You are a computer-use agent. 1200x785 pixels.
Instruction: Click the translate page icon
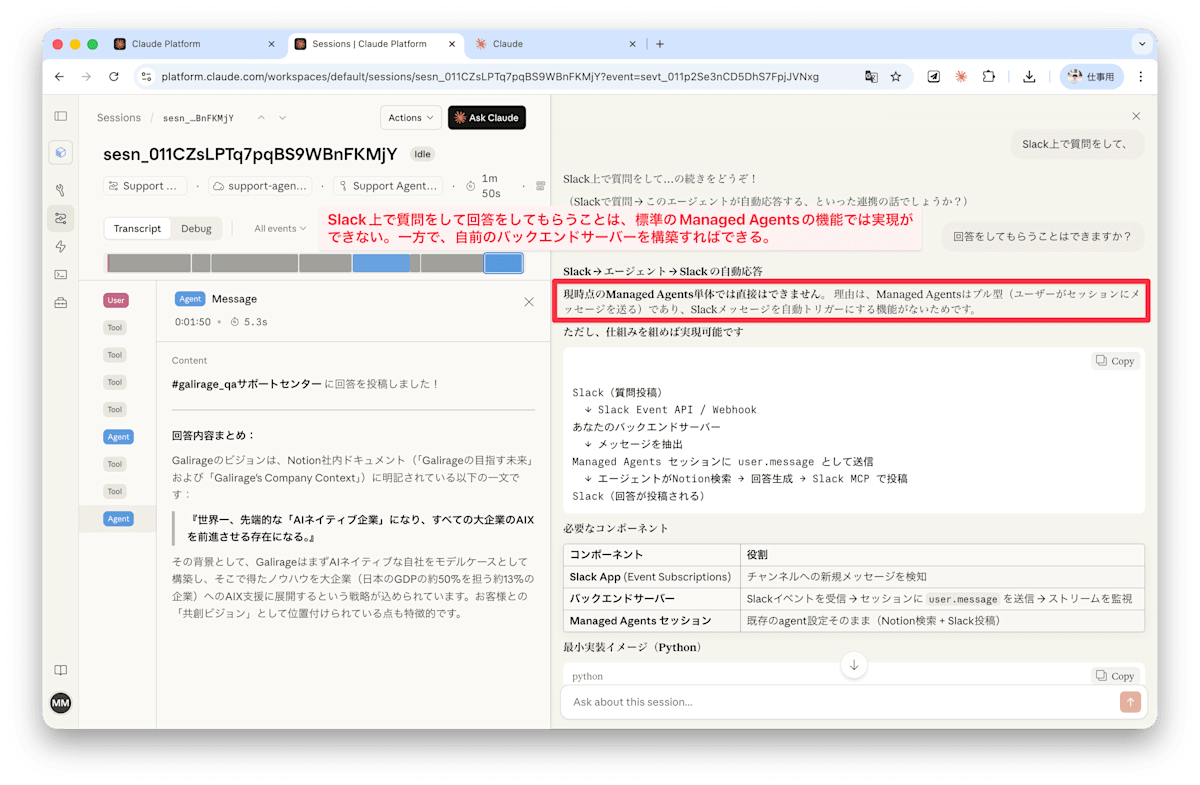871,76
